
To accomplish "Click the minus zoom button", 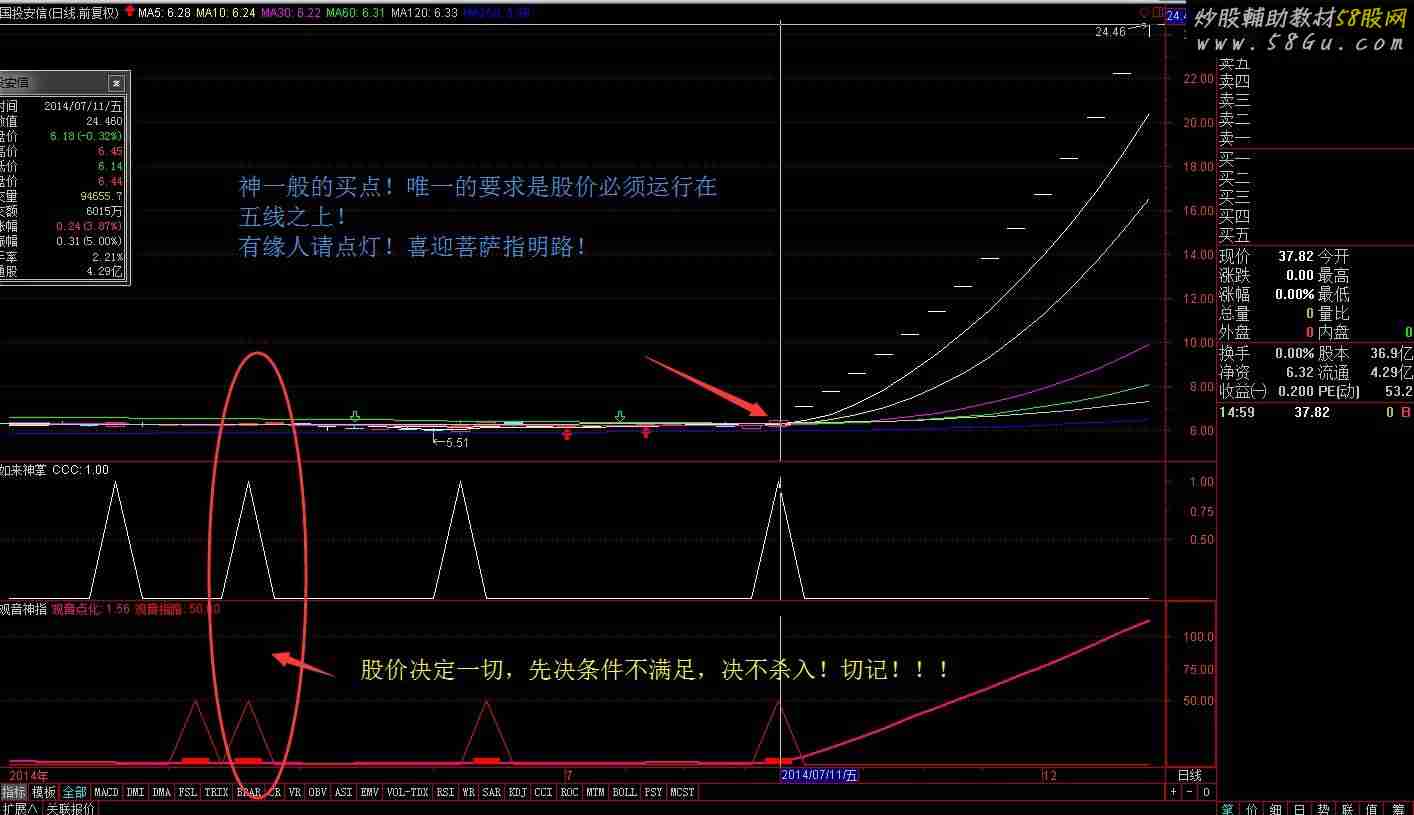I will point(1189,792).
